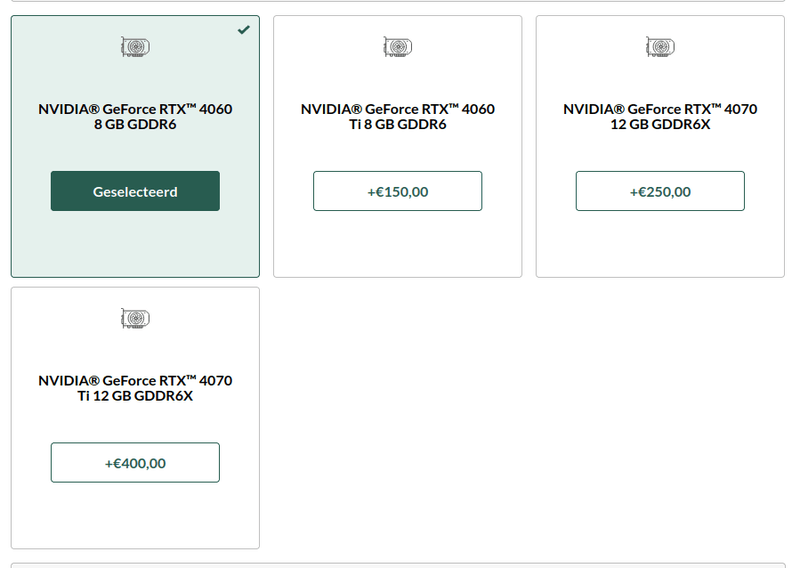
Task: Click the GPU icon on the RTX 4070 Ti card
Action: click(135, 319)
